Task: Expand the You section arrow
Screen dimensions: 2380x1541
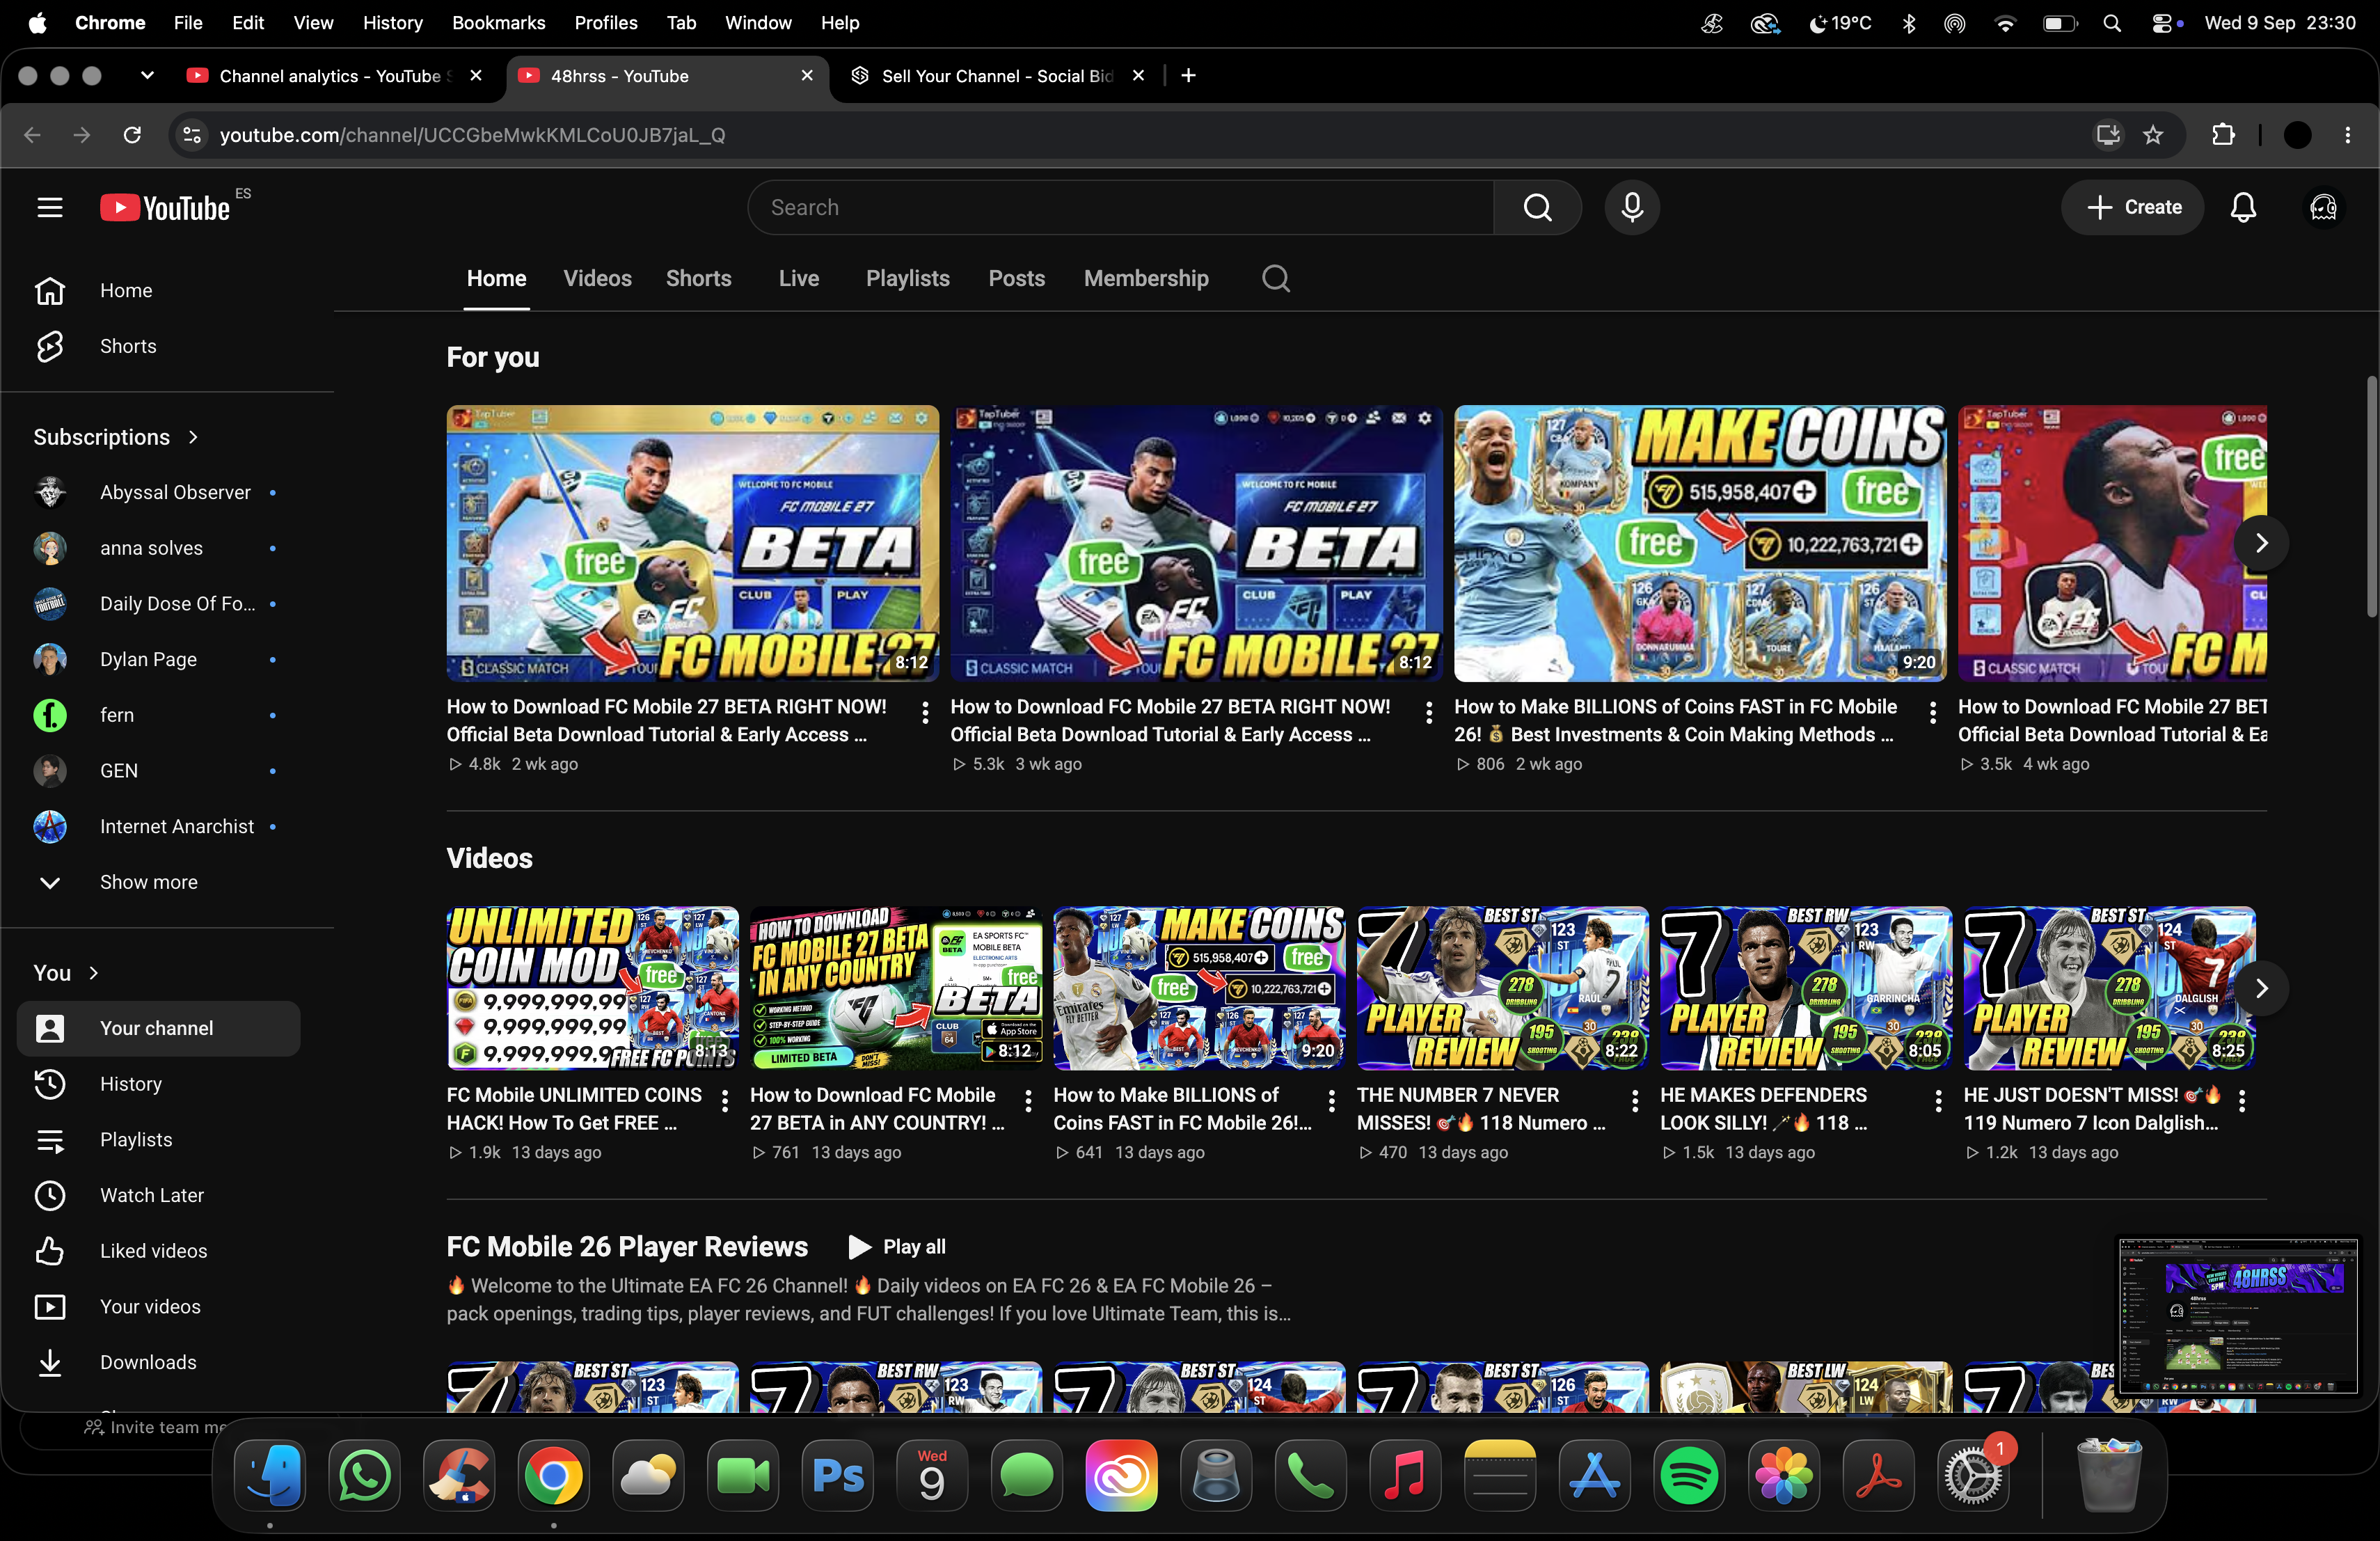Action: [x=94, y=973]
